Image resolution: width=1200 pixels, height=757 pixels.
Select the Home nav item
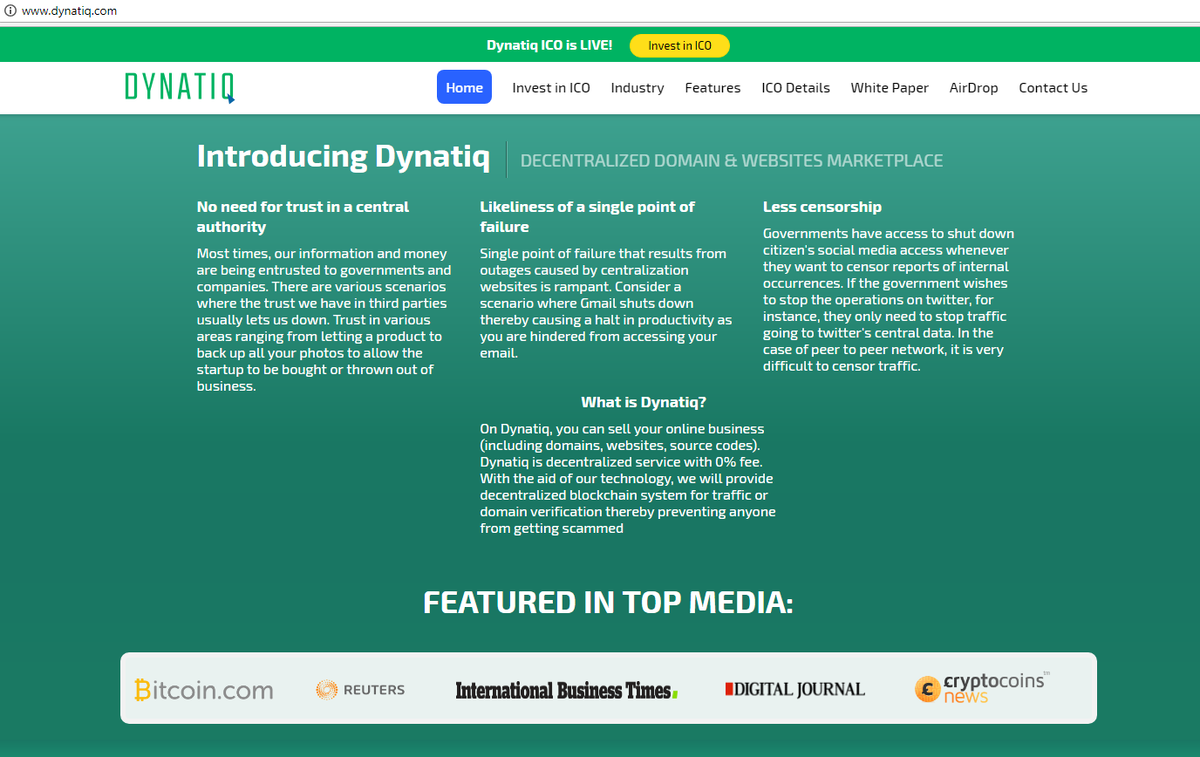click(464, 87)
